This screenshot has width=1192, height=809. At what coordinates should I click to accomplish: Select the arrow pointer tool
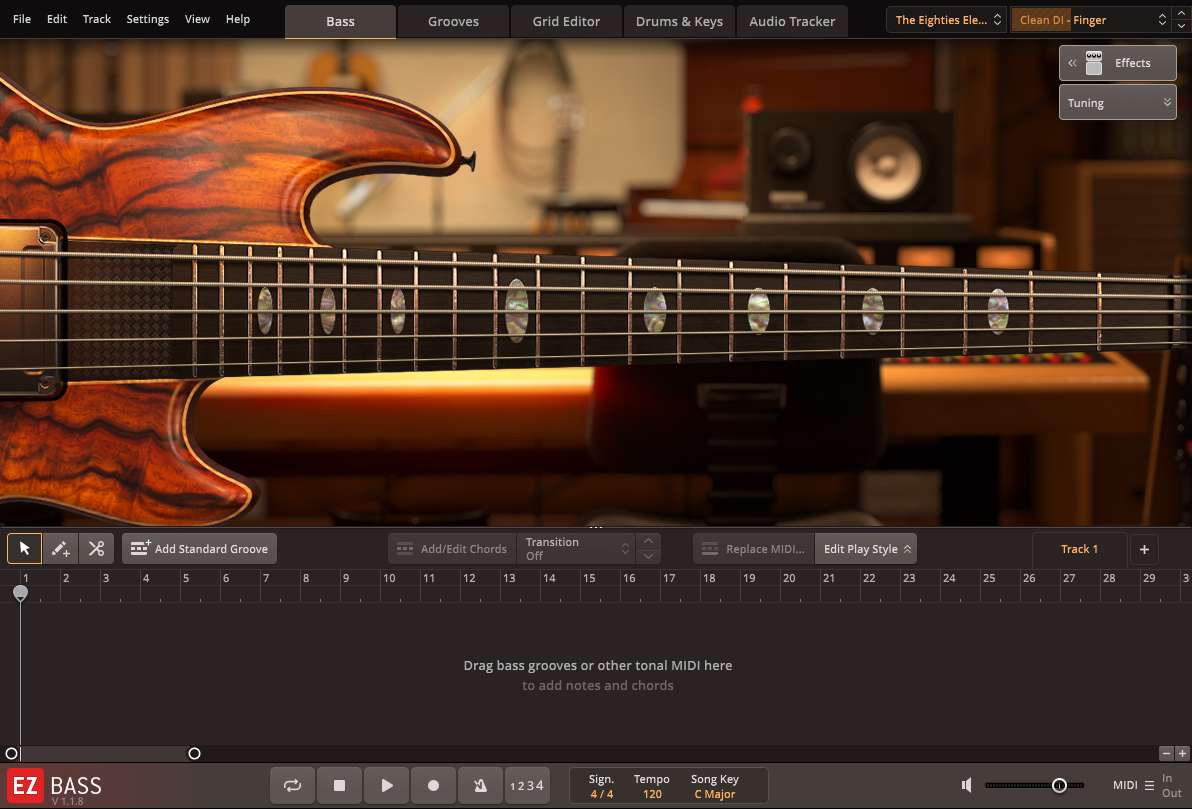[23, 548]
